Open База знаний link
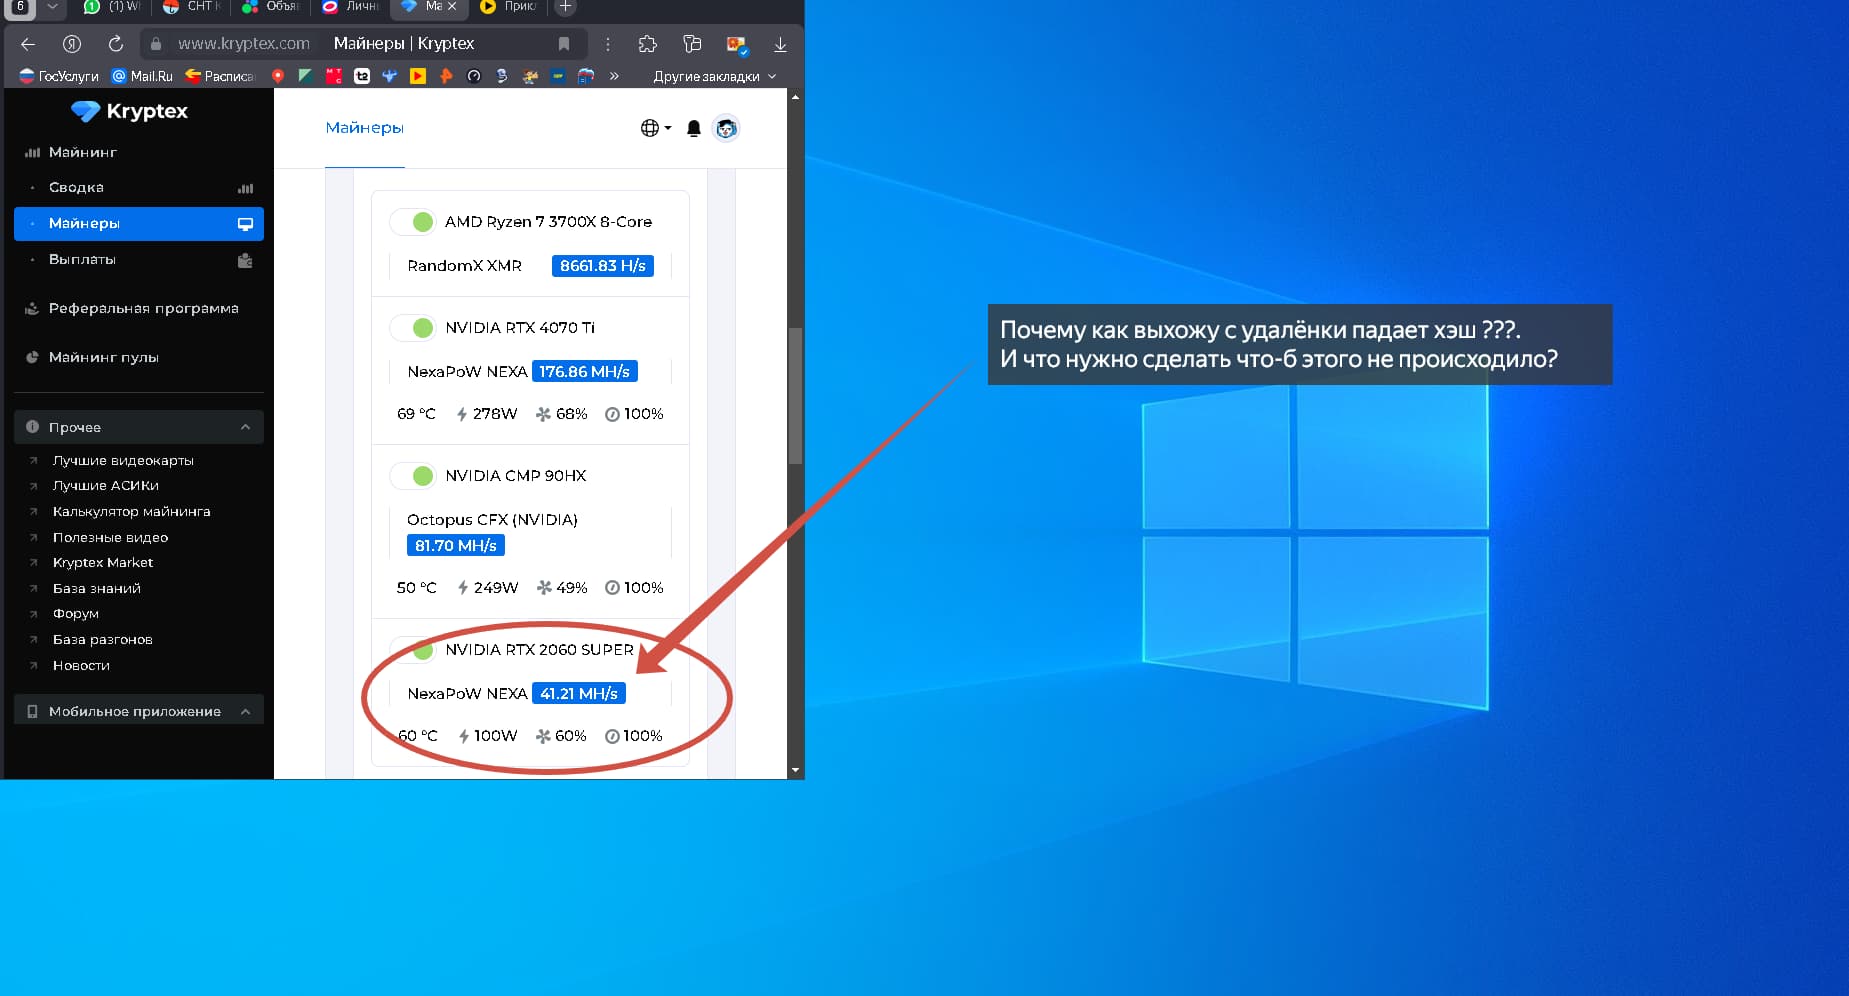The height and width of the screenshot is (996, 1849). point(96,589)
